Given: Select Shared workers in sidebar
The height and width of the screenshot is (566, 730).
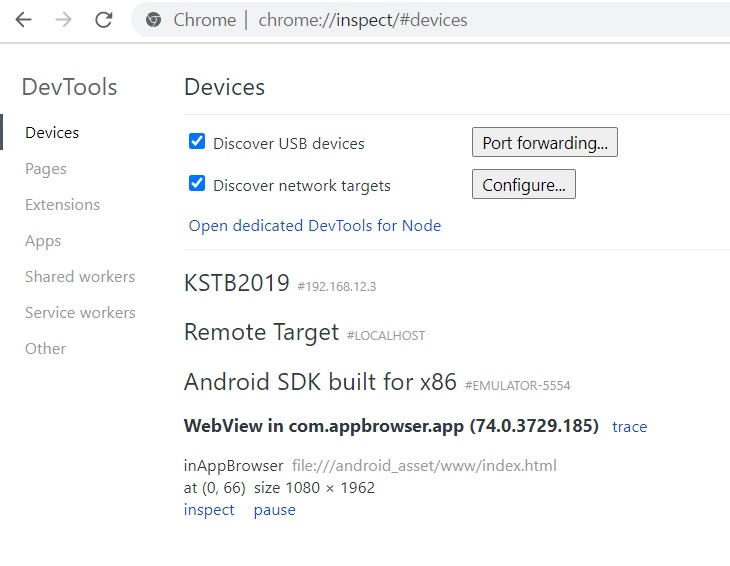Looking at the screenshot, I should pyautogui.click(x=80, y=276).
